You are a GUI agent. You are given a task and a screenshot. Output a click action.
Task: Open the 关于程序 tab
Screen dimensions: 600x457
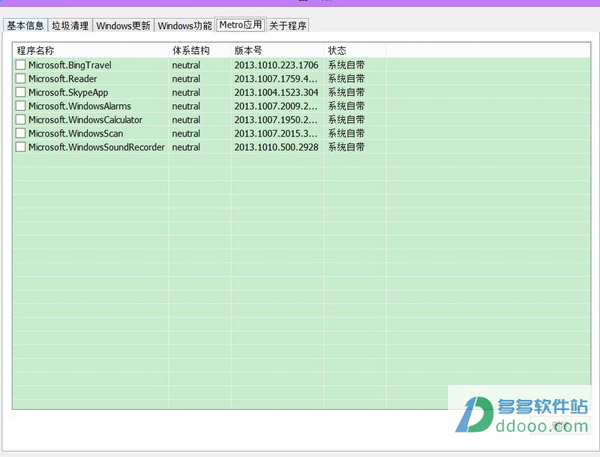288,26
